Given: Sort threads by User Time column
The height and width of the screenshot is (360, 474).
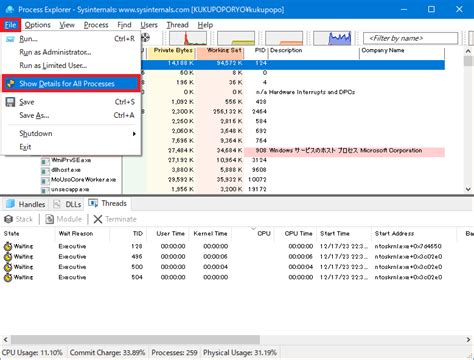Looking at the screenshot, I should (x=168, y=234).
